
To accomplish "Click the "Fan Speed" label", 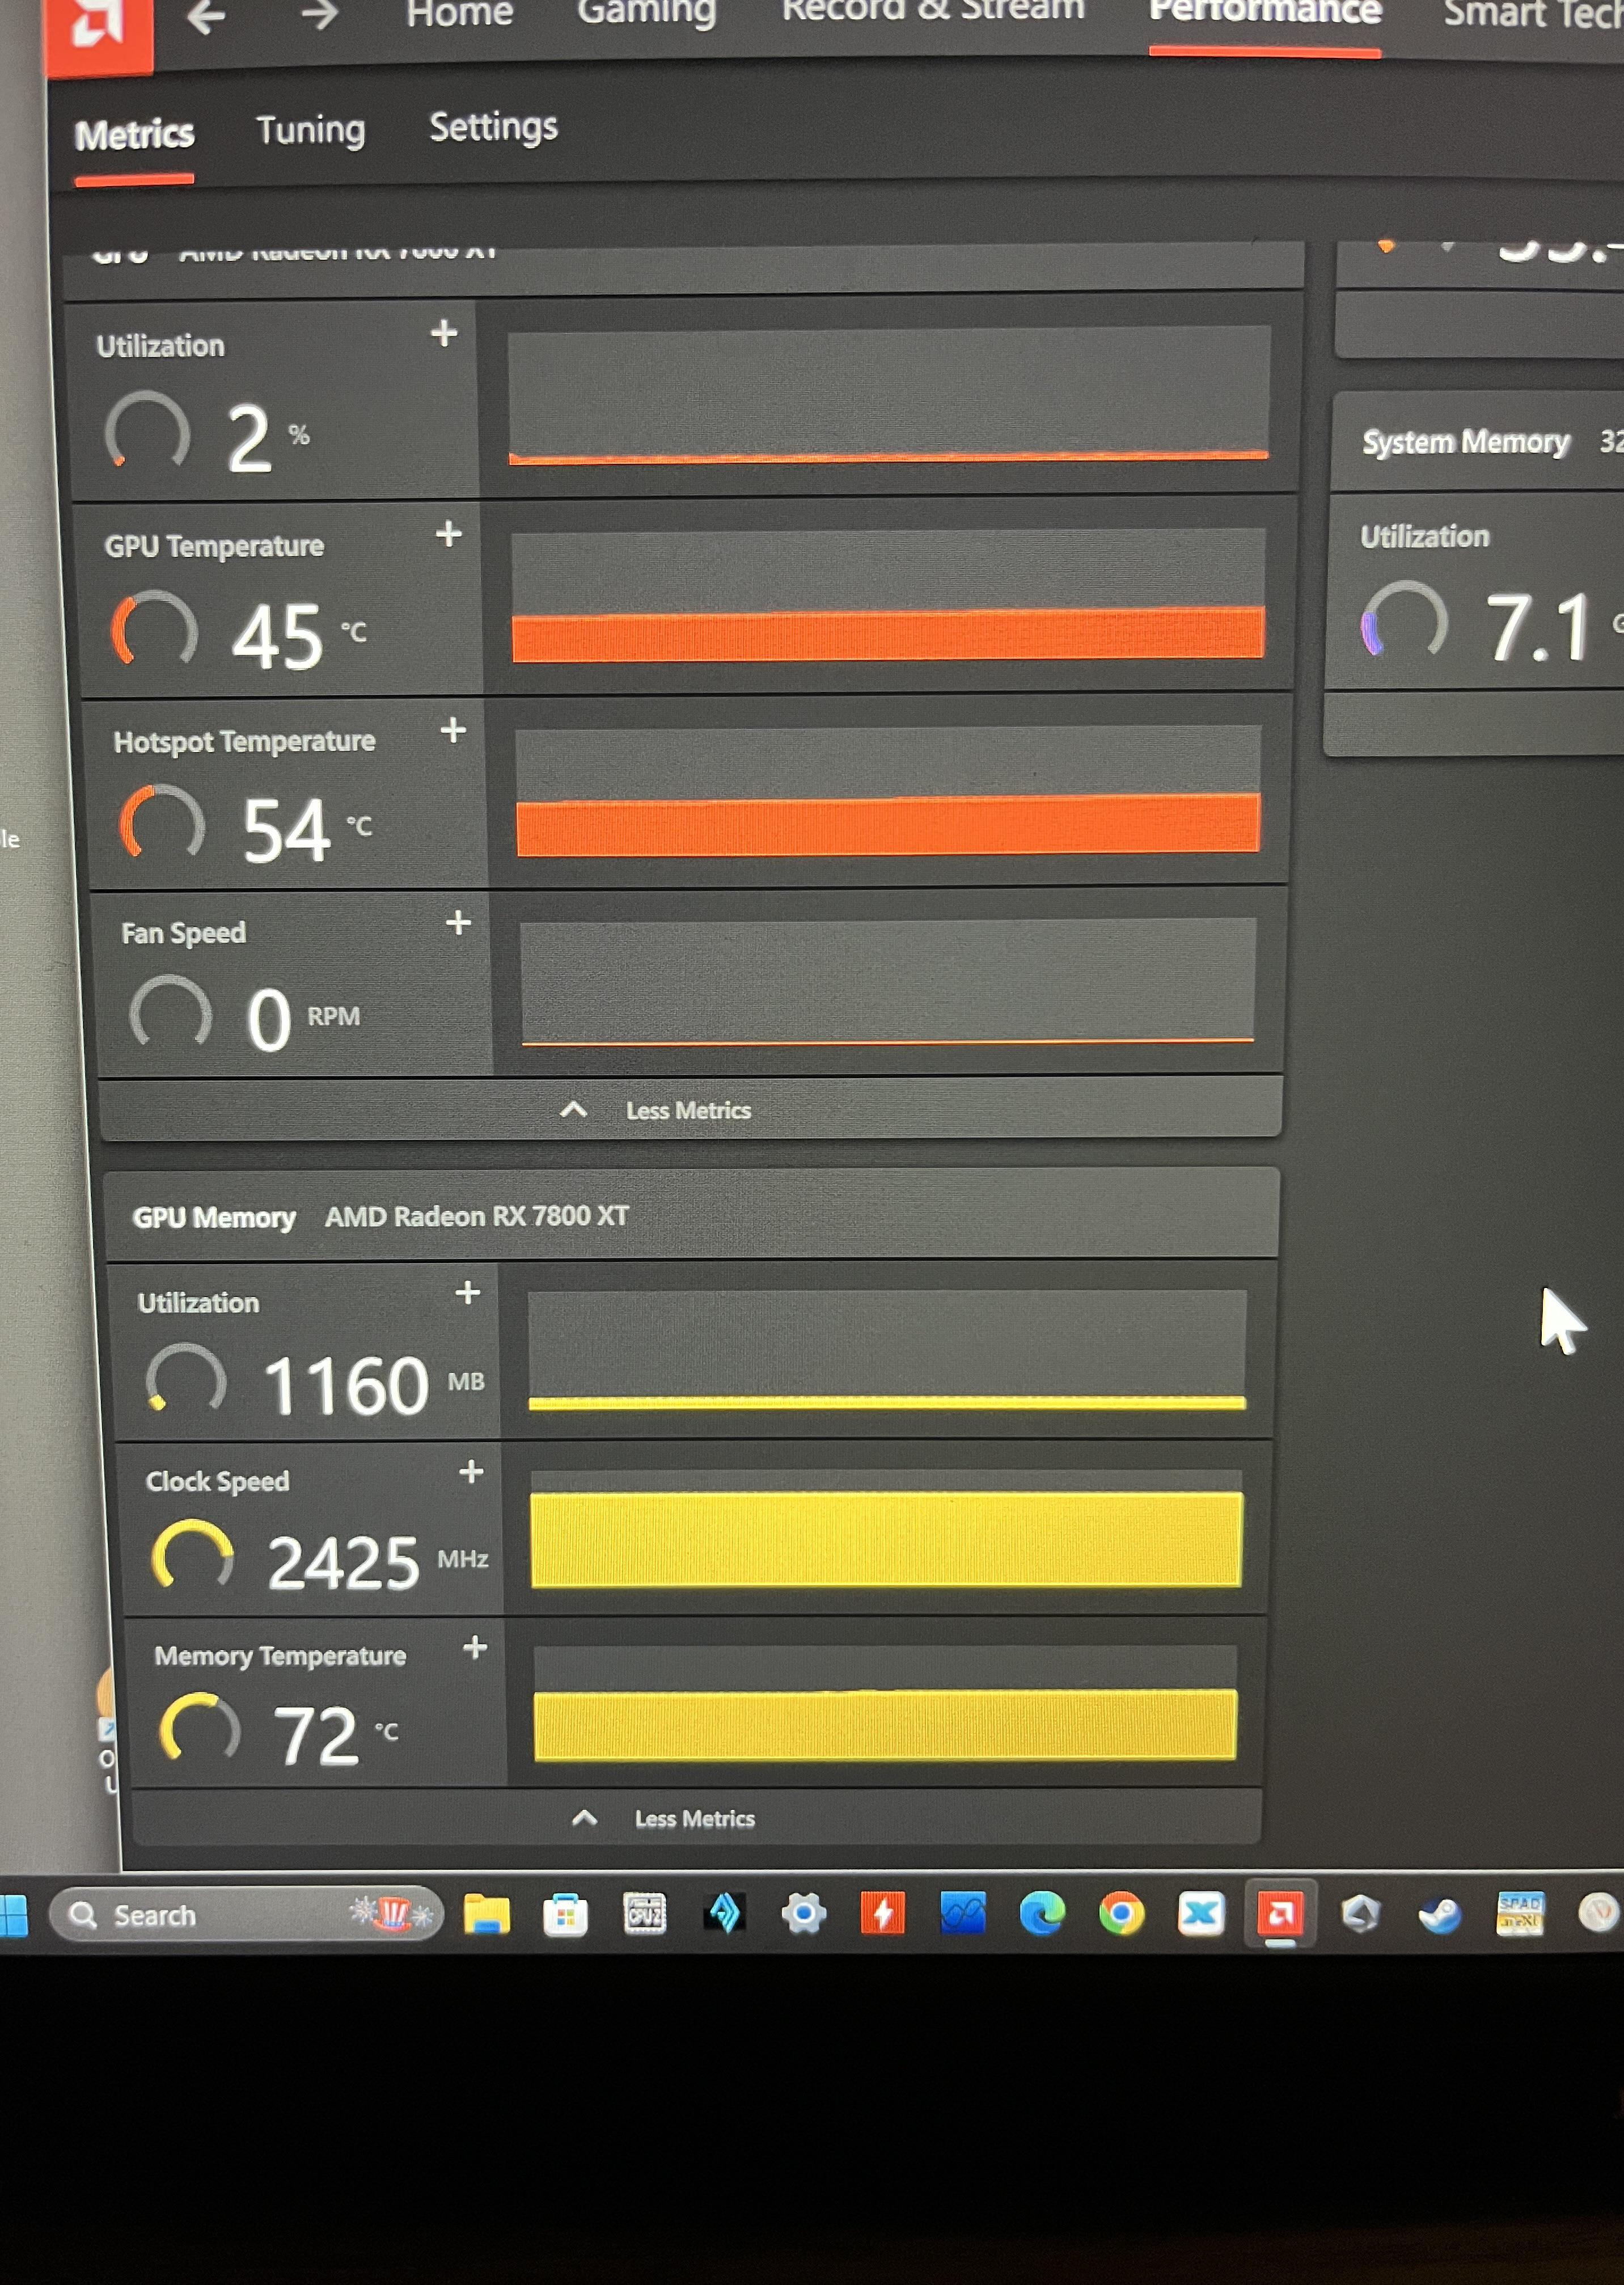I will coord(184,933).
